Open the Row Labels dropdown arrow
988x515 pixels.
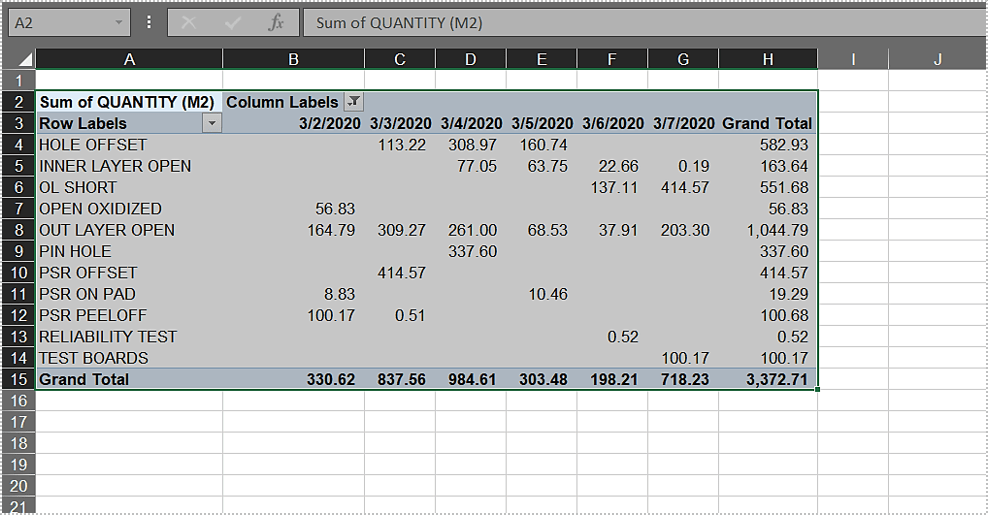click(211, 124)
